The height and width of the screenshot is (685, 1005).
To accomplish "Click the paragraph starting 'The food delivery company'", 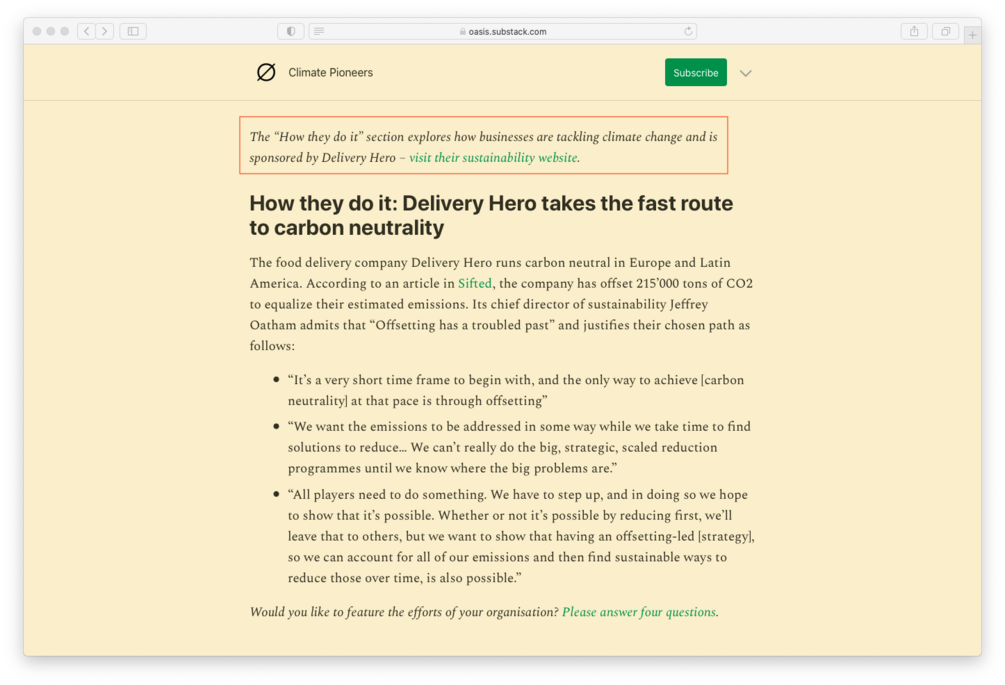I will [x=501, y=304].
